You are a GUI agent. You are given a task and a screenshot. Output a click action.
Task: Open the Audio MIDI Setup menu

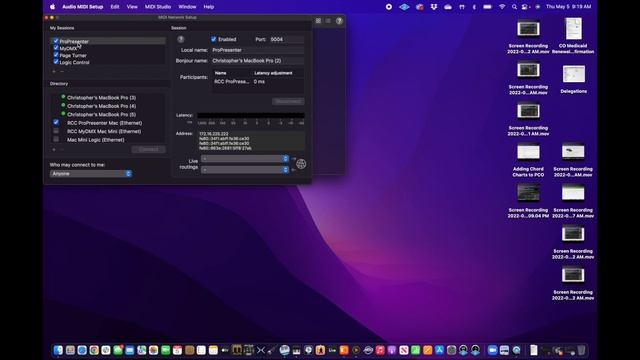82,7
